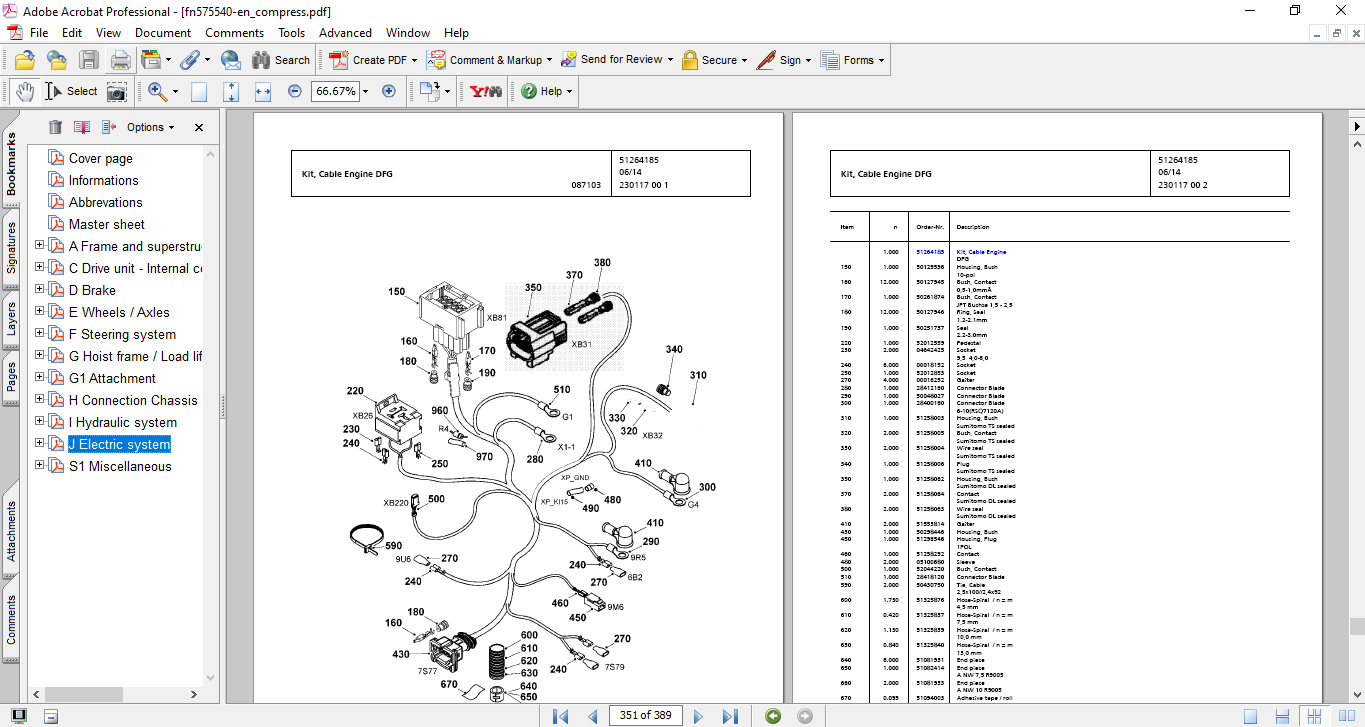Click the Create PDF button
Image resolution: width=1365 pixels, height=727 pixels.
[x=372, y=60]
